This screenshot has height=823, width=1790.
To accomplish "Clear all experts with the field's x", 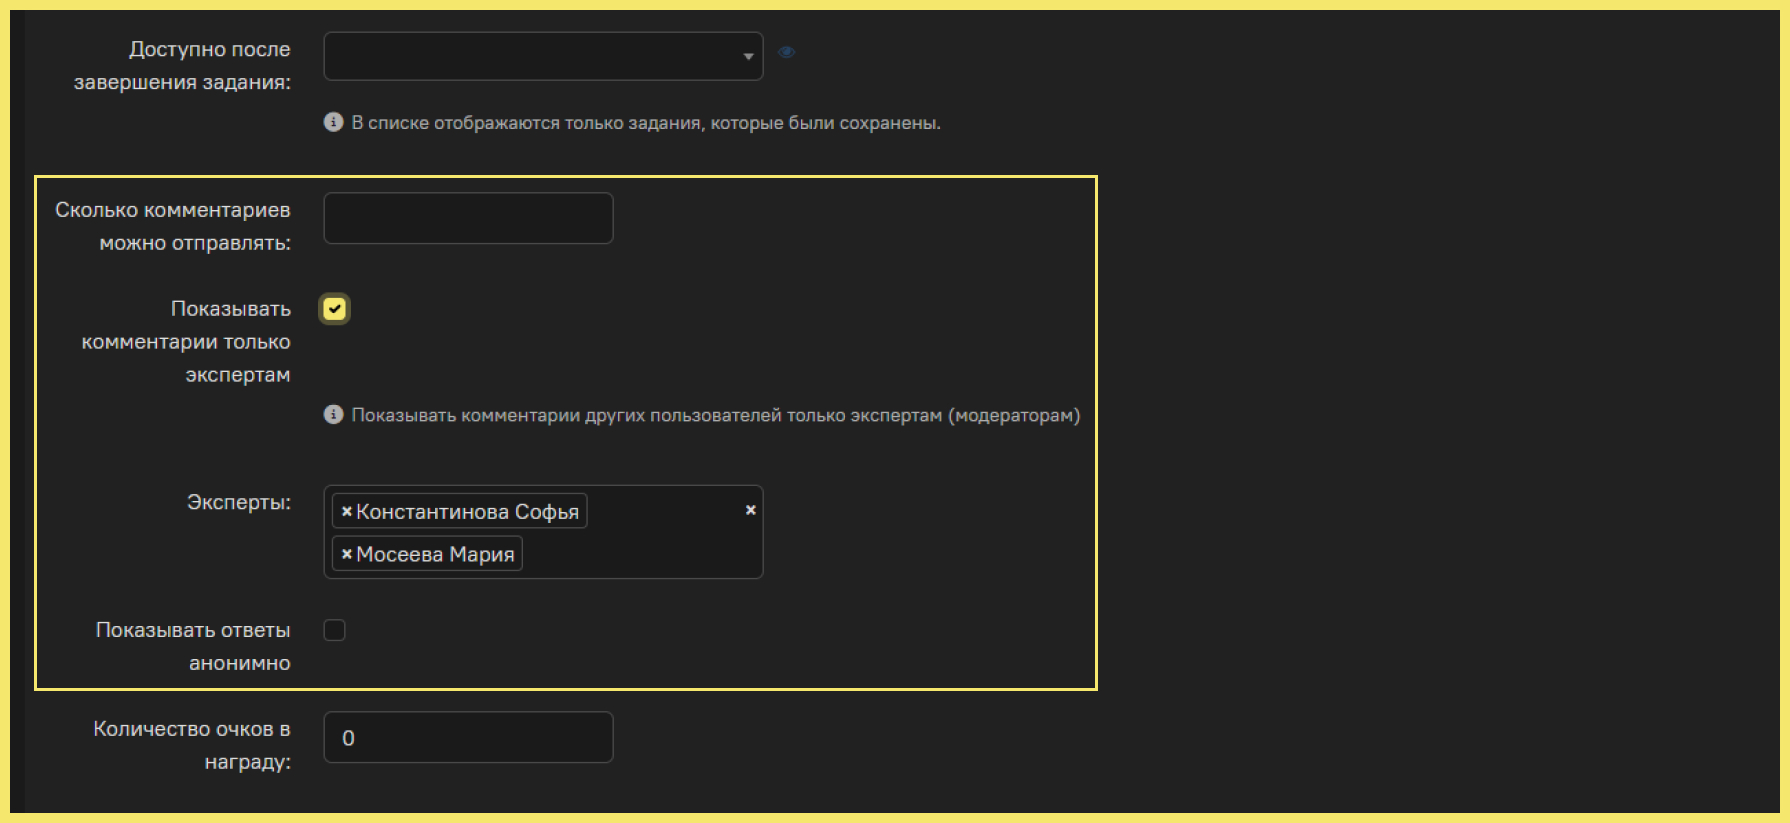I will click(751, 510).
